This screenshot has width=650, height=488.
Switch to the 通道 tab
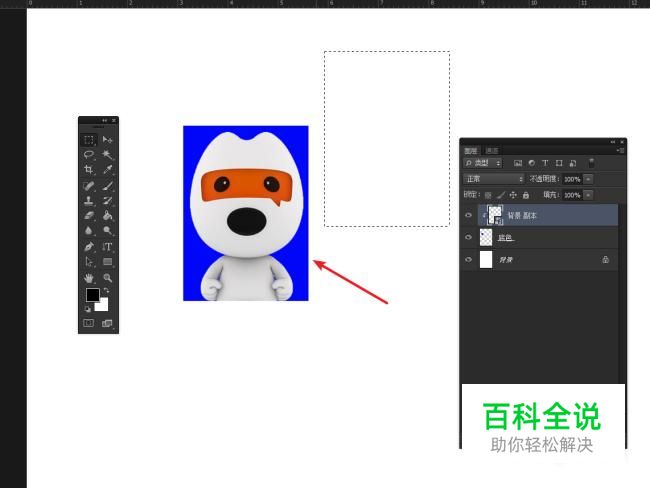[x=491, y=150]
